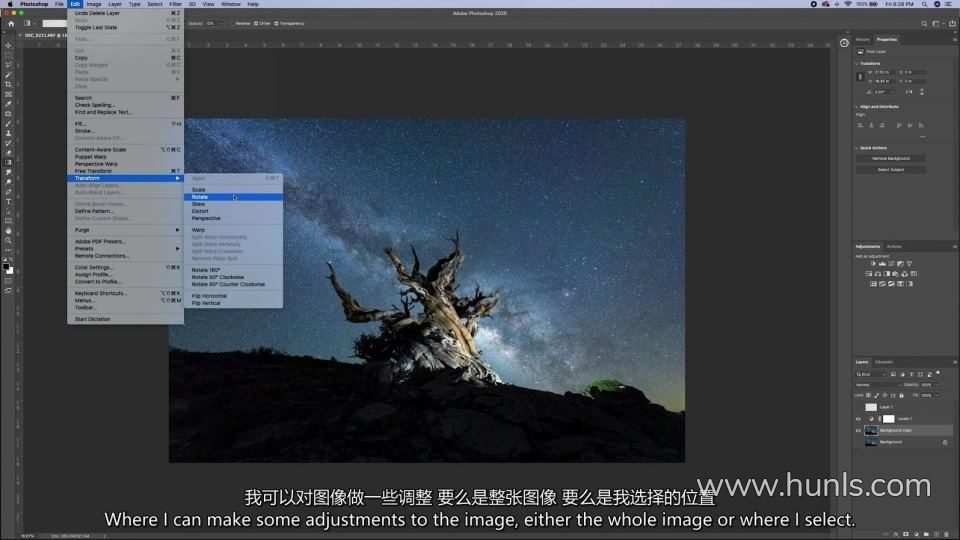This screenshot has height=540, width=960.
Task: Select the Lasso tool
Action: click(9, 65)
